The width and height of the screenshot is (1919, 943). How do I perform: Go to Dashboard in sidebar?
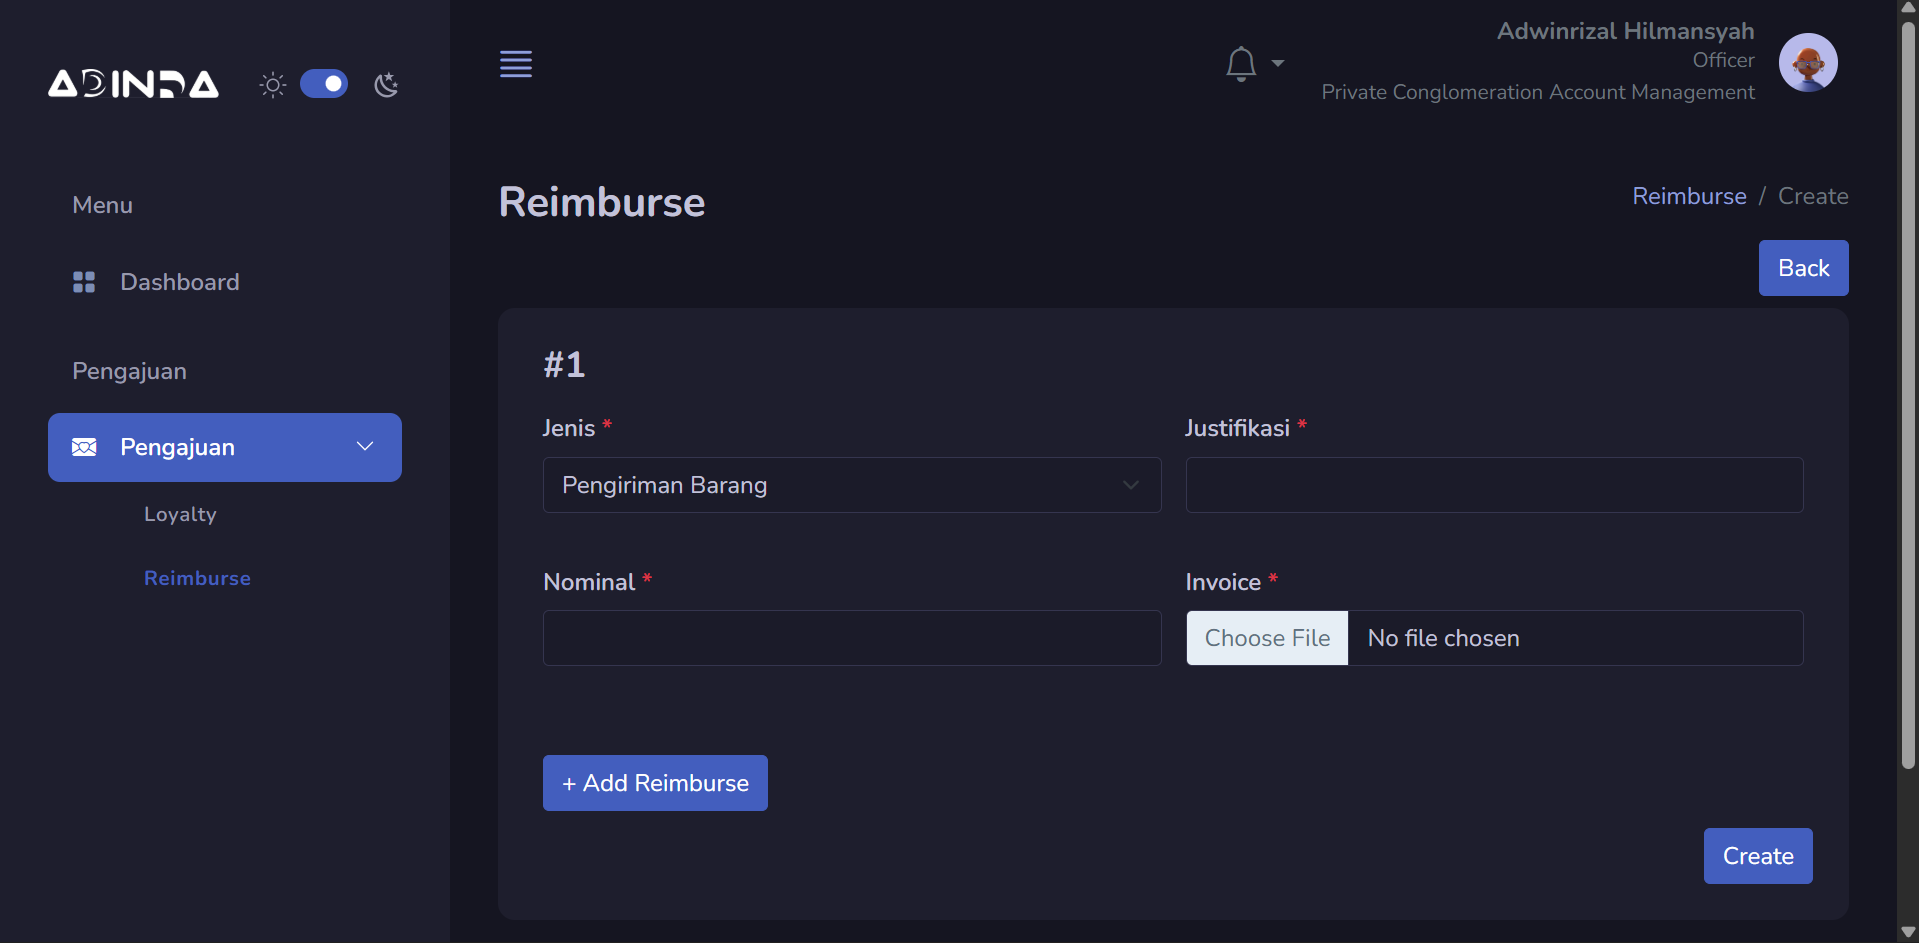coord(179,282)
